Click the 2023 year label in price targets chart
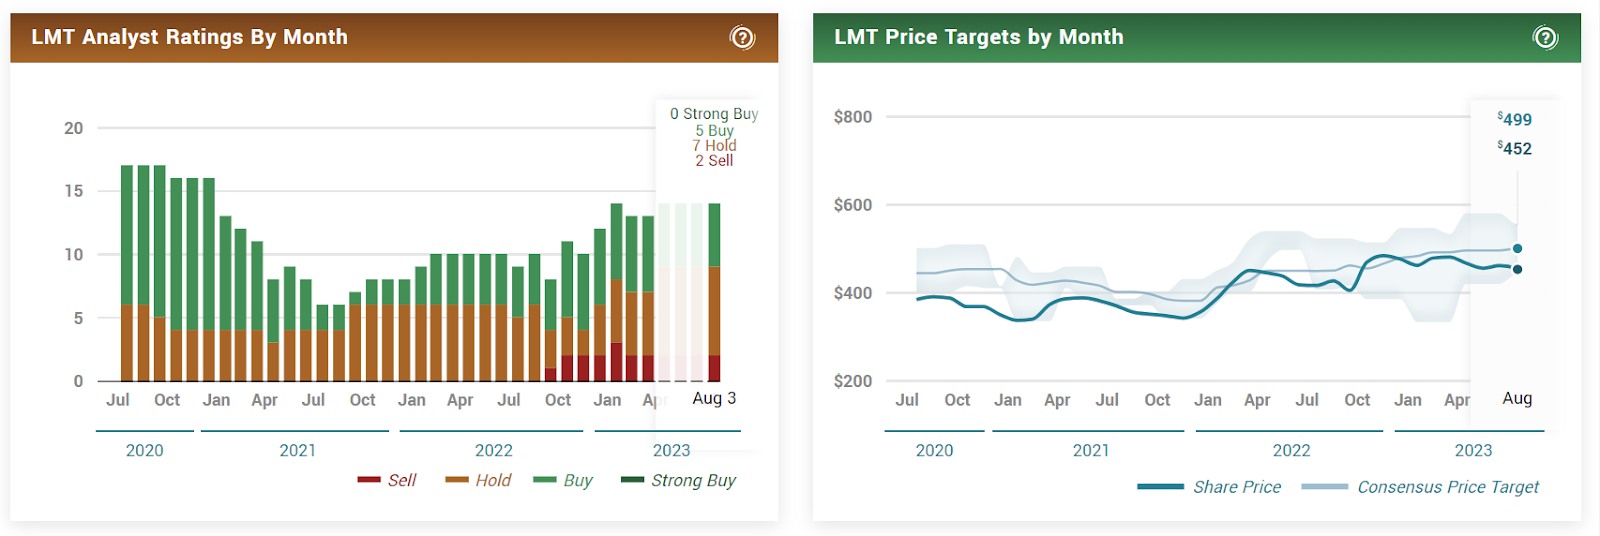This screenshot has width=1600, height=536. [1473, 450]
